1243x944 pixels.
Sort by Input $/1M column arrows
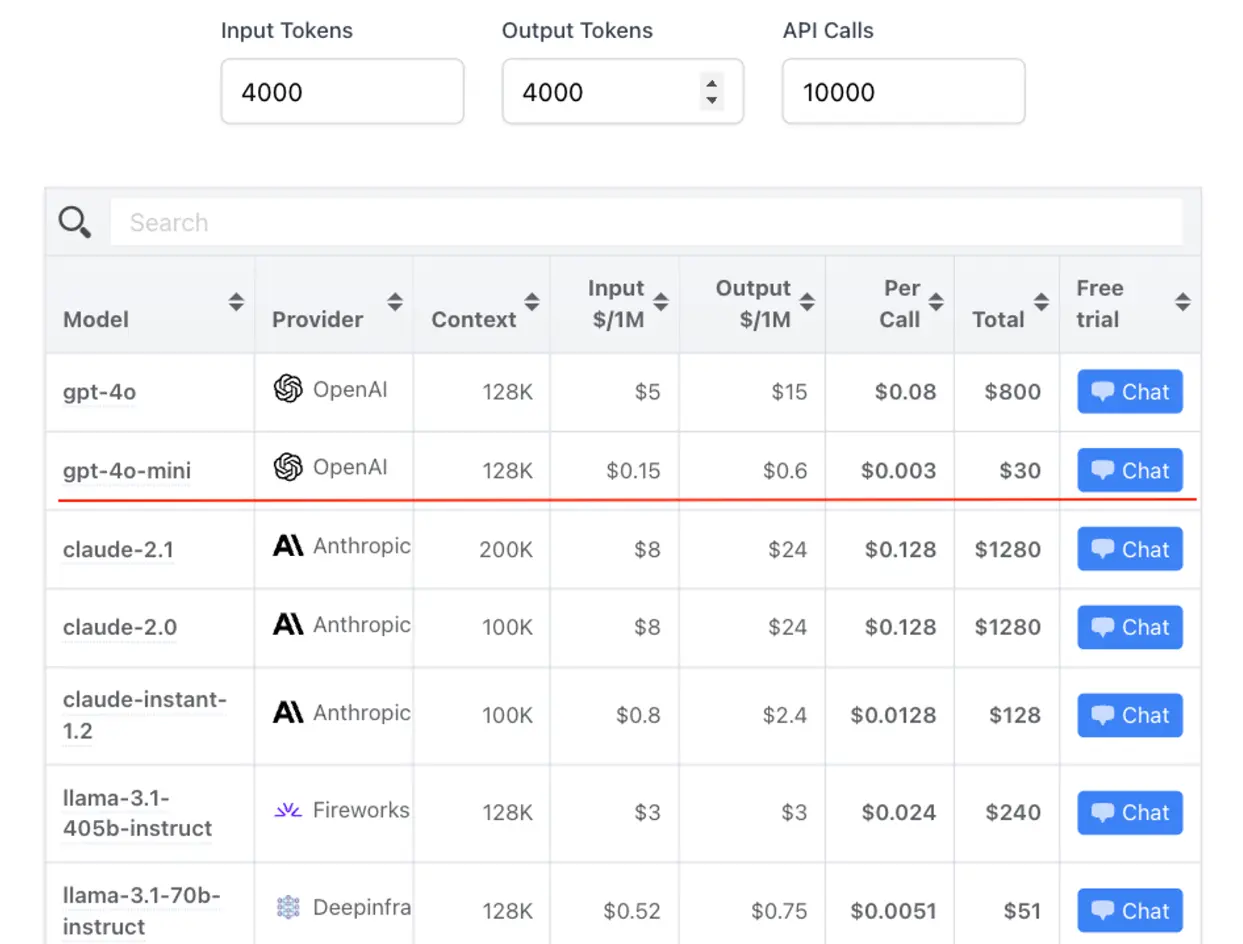(661, 302)
